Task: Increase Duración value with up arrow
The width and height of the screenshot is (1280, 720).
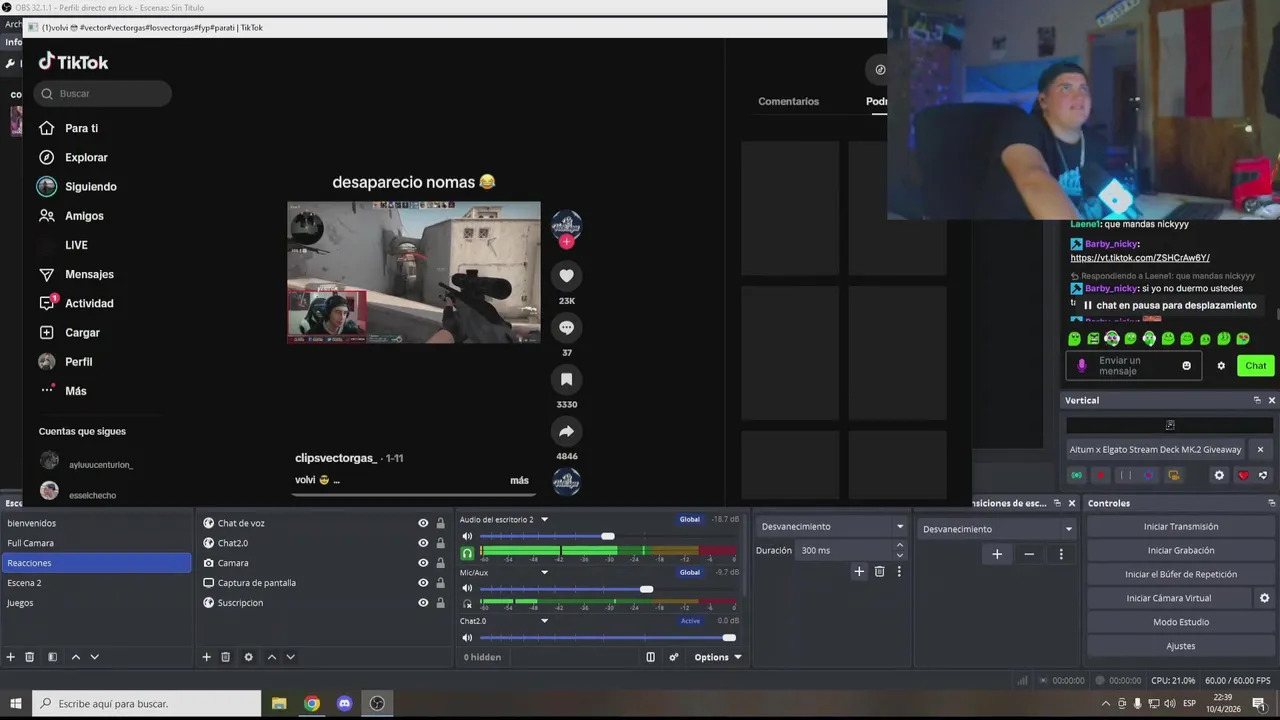Action: (899, 545)
